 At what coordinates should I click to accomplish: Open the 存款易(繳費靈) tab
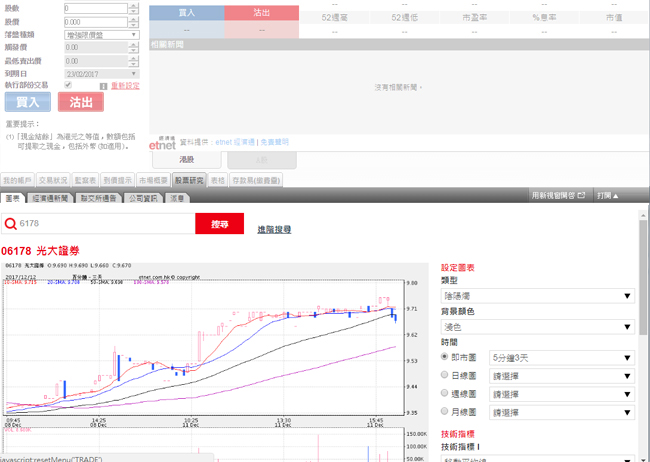pyautogui.click(x=256, y=180)
